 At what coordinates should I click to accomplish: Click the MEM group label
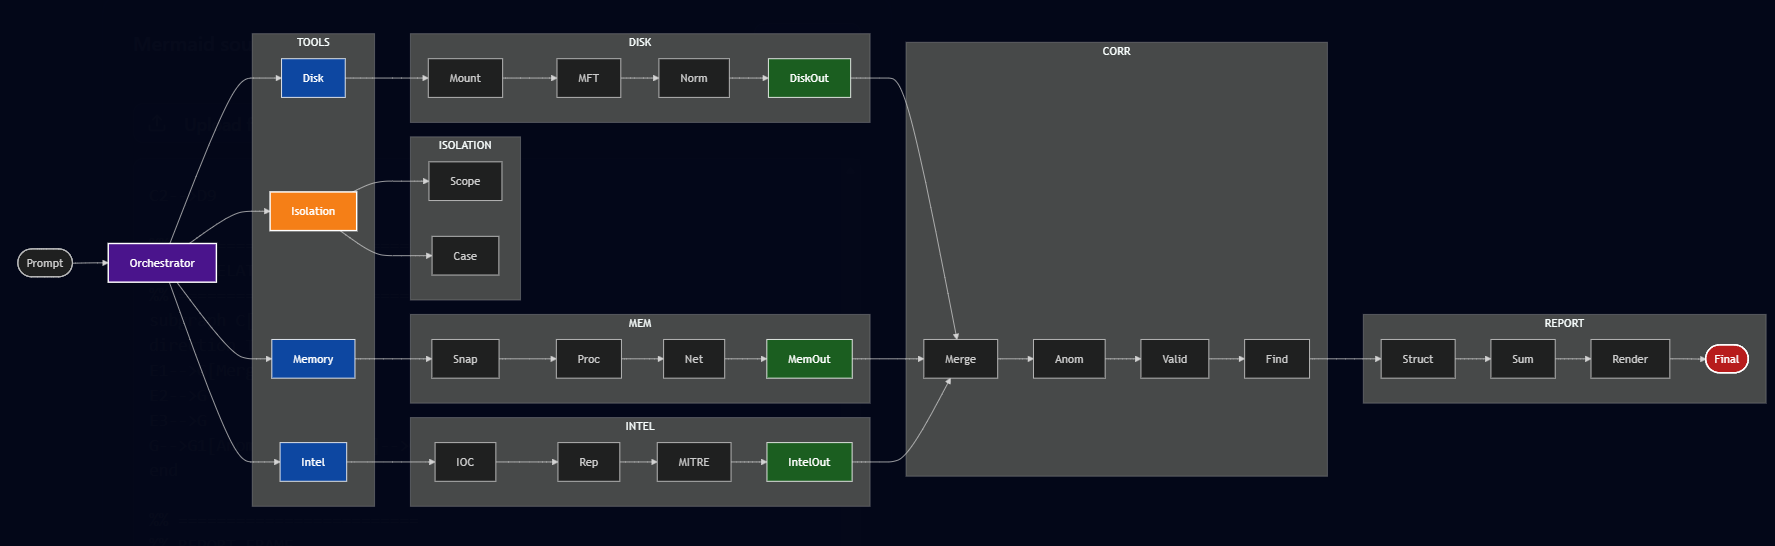[x=640, y=323]
